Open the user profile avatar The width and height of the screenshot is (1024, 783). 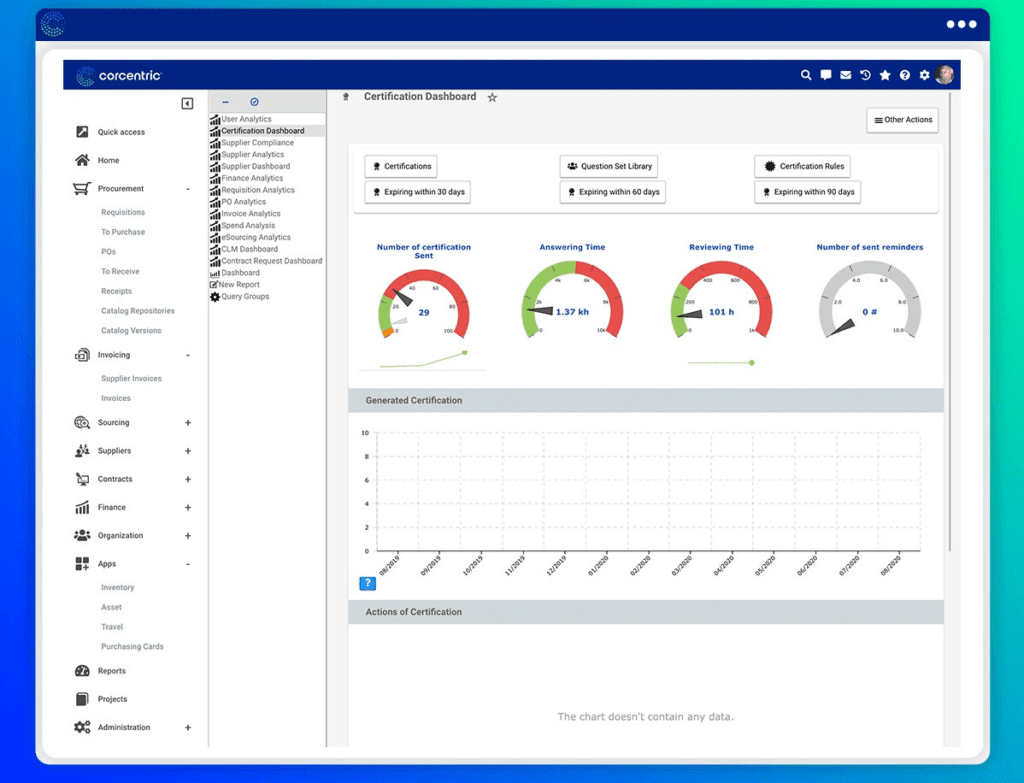[945, 75]
